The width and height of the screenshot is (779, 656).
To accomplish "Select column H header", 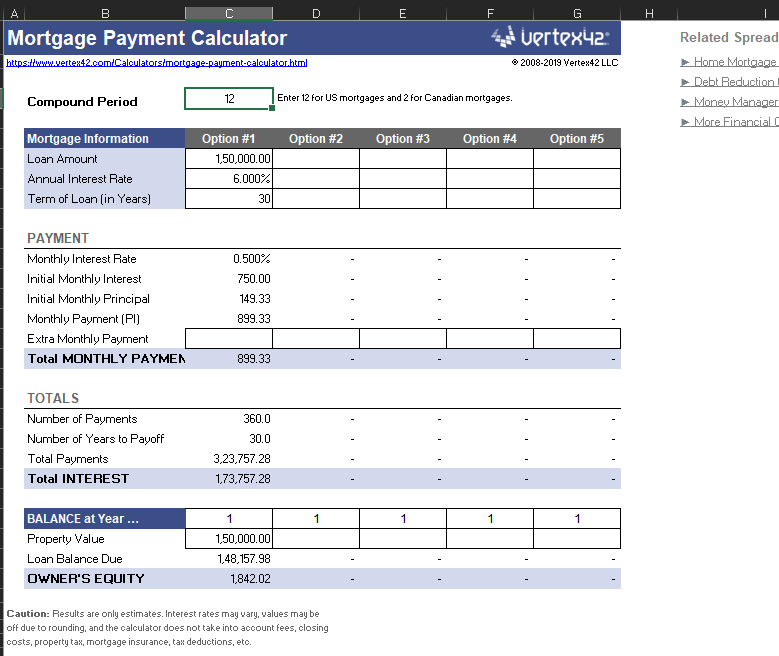I will pos(649,13).
